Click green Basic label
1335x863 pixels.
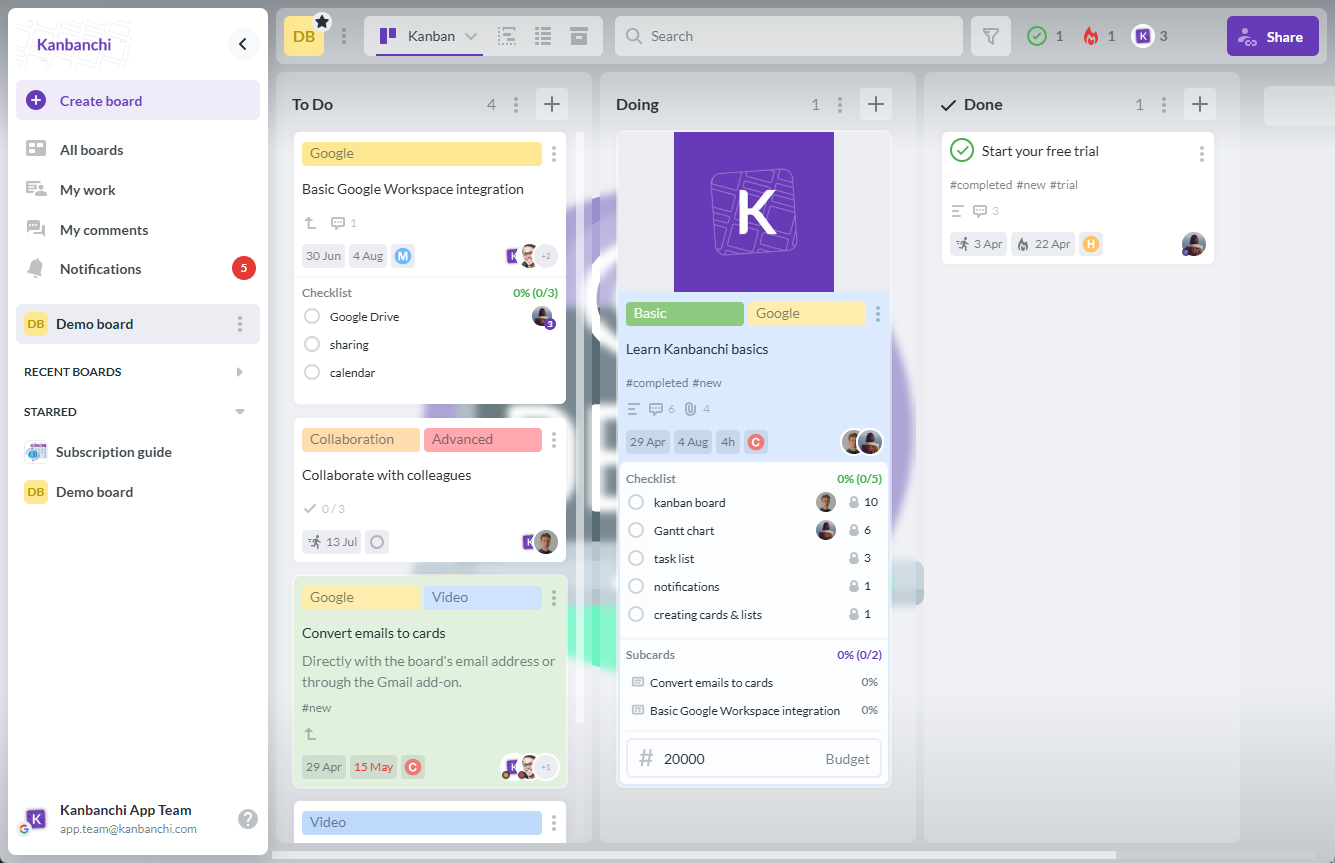(685, 314)
